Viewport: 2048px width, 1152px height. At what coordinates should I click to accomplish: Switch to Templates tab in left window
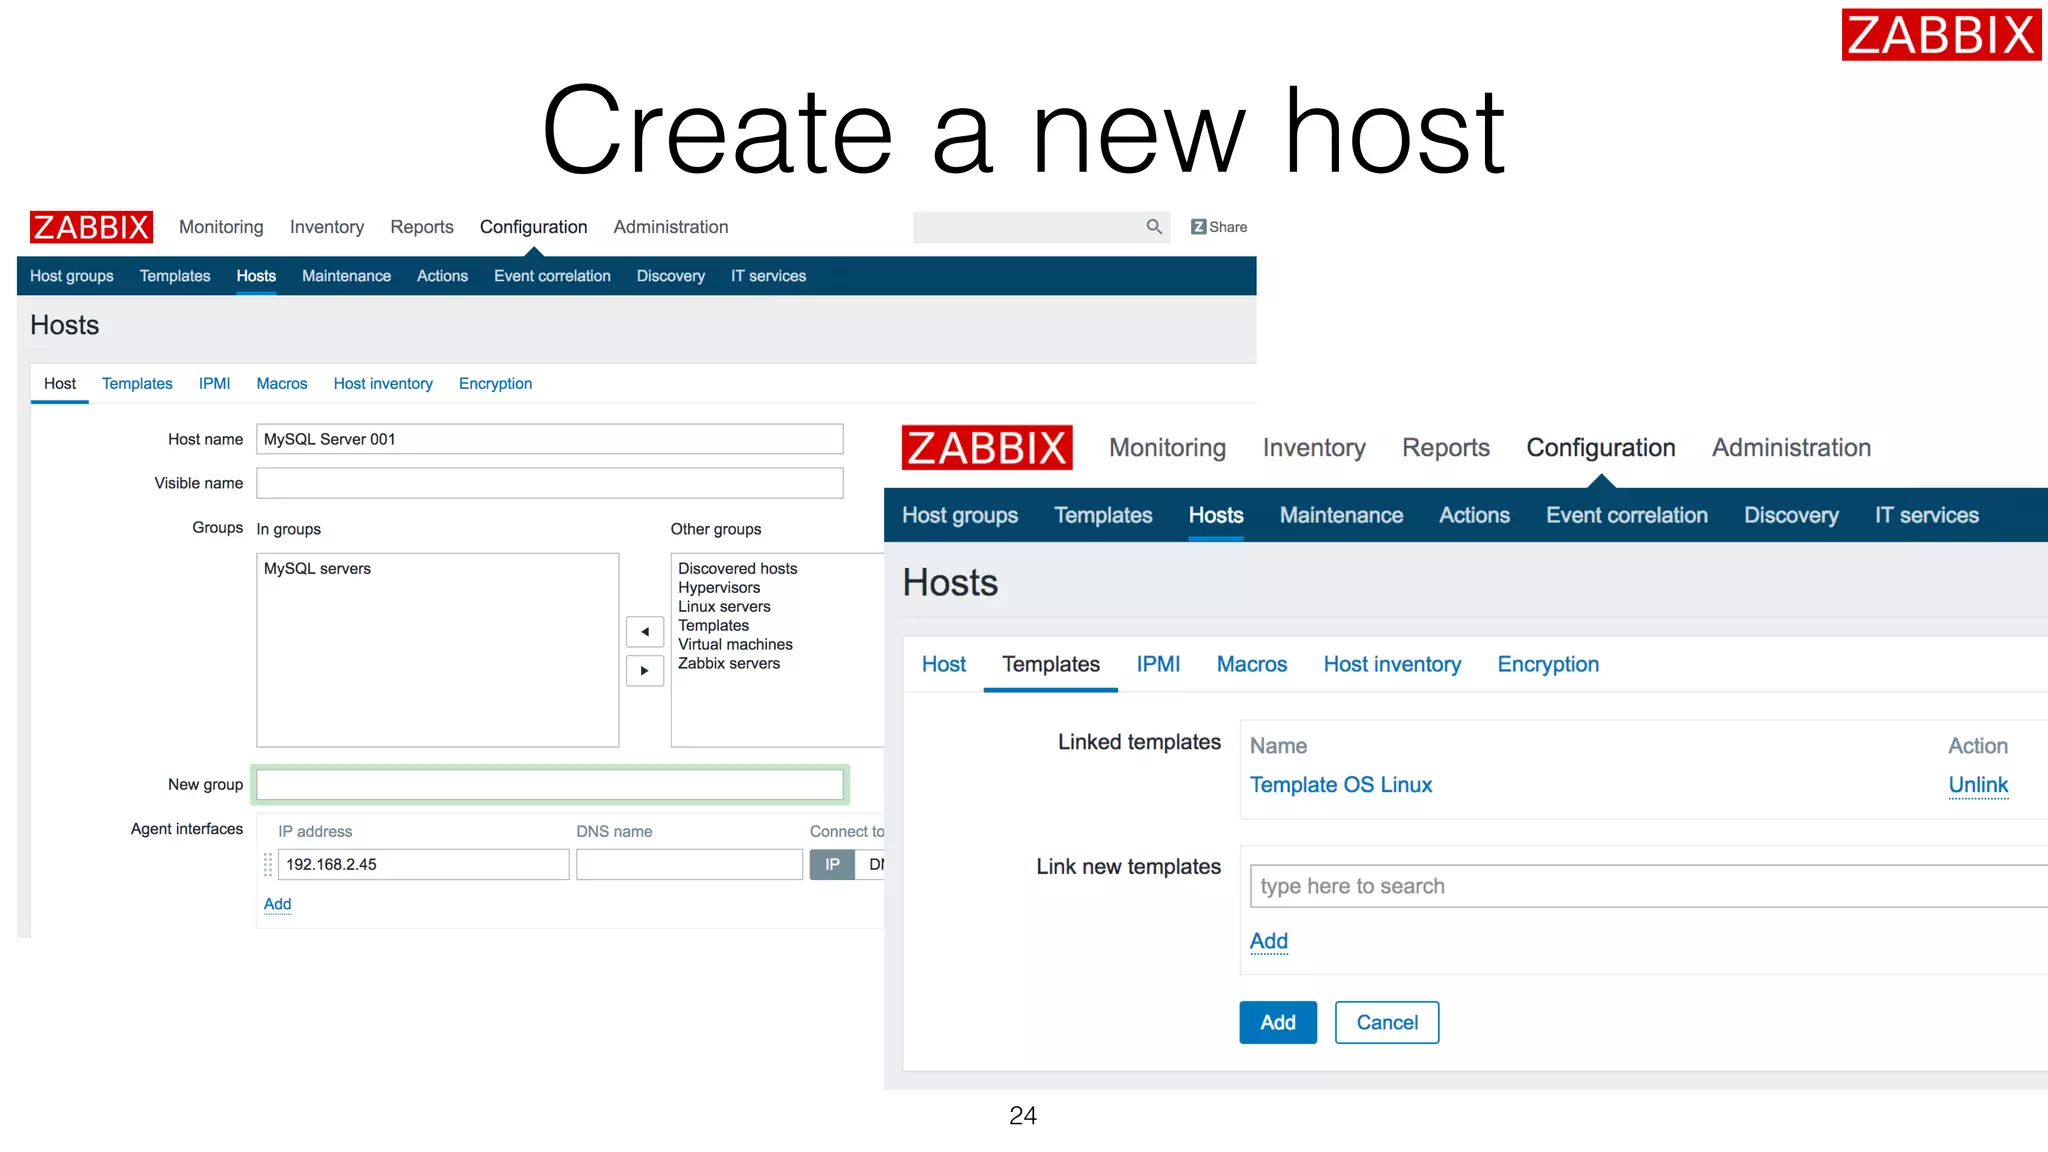(137, 384)
